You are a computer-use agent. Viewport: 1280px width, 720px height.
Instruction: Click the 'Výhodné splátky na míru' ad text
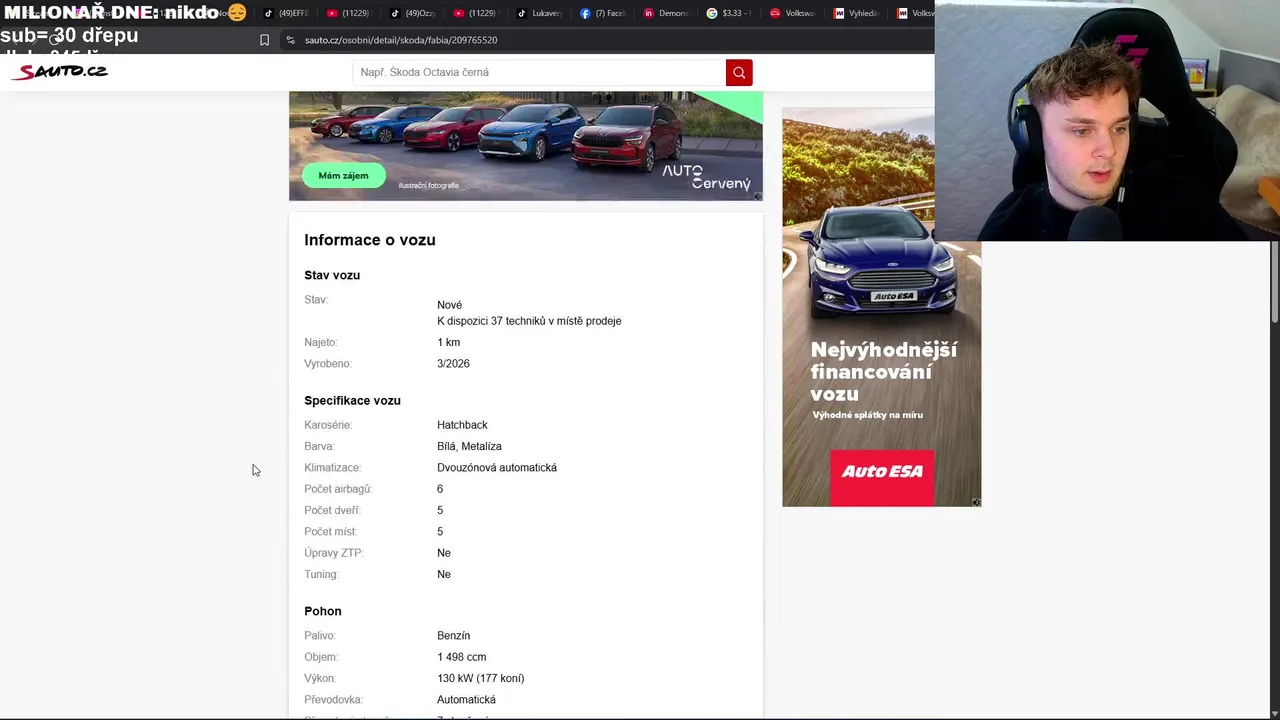pos(867,415)
